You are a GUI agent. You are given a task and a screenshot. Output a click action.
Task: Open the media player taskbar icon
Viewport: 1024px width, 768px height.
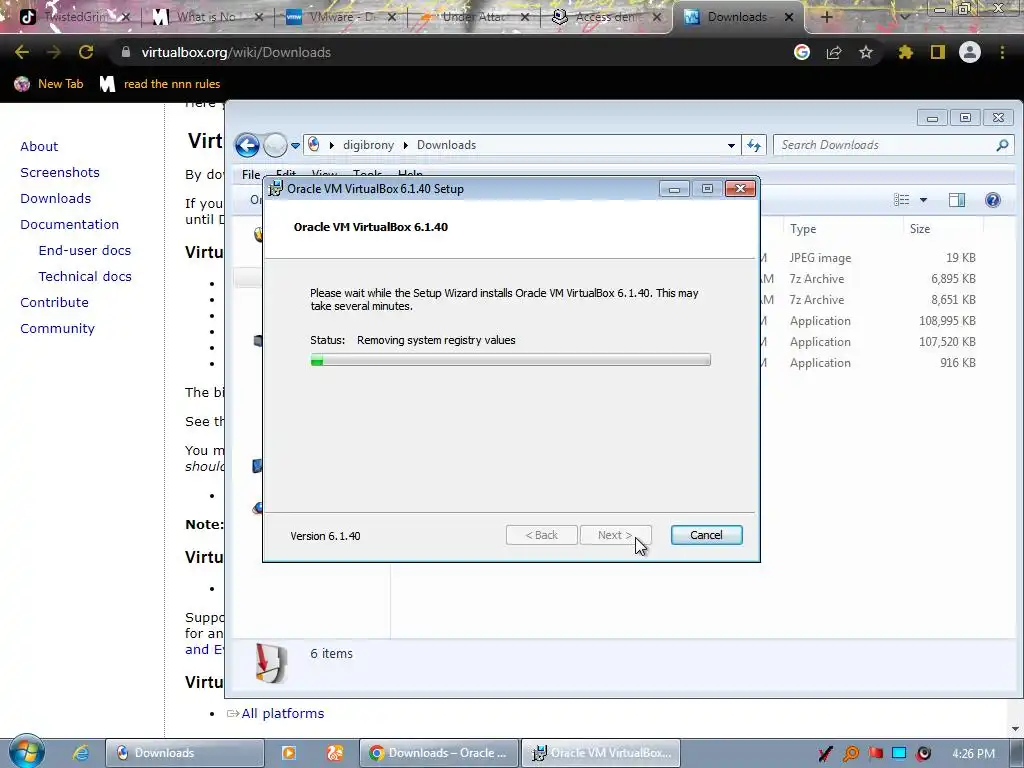[288, 753]
